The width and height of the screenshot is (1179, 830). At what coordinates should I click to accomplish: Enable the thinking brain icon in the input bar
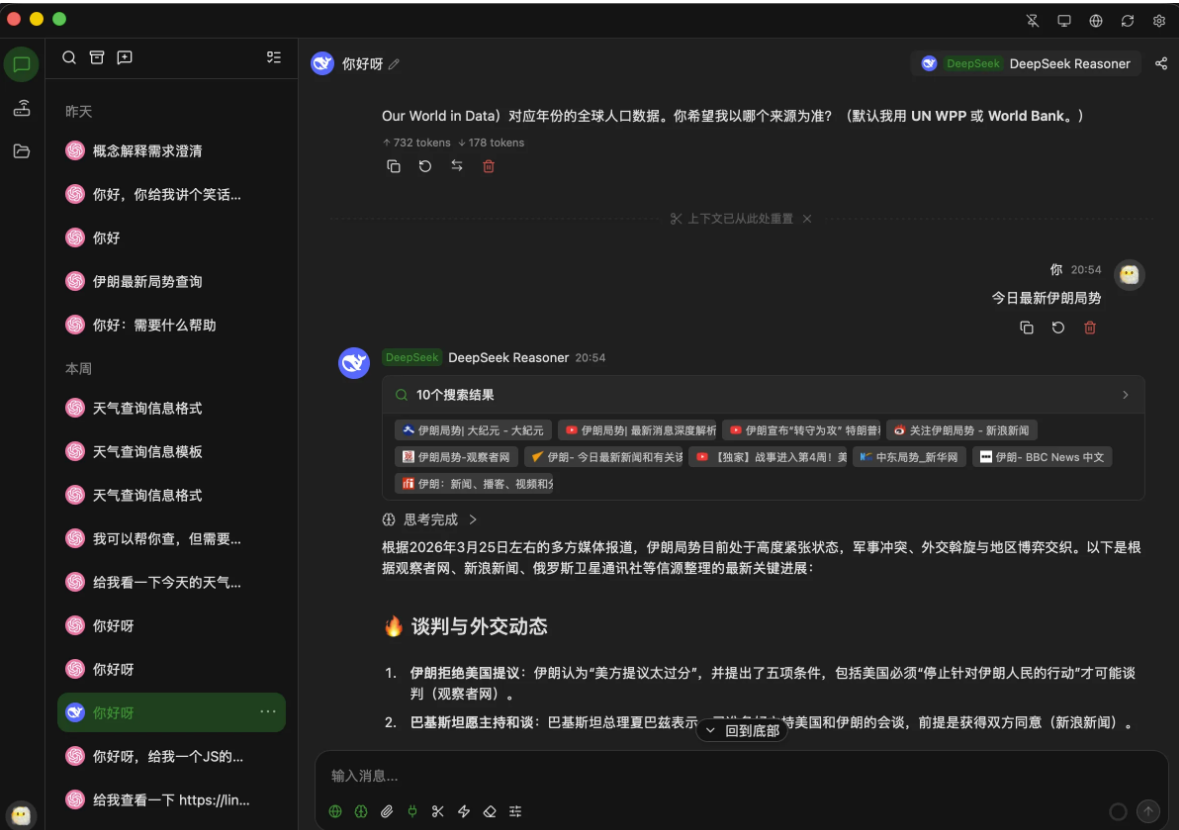(361, 811)
